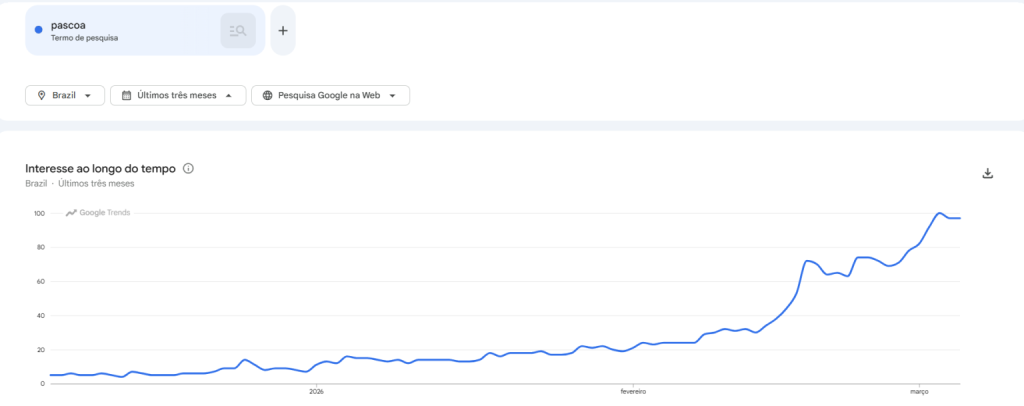
Task: Click the 2026 label on the time axis
Action: click(317, 391)
